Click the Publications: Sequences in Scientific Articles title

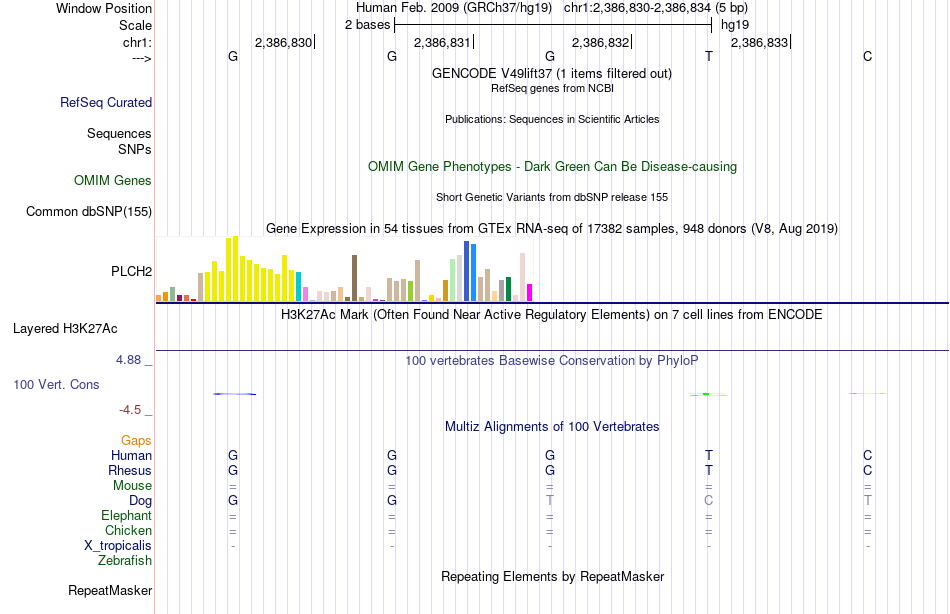click(552, 119)
